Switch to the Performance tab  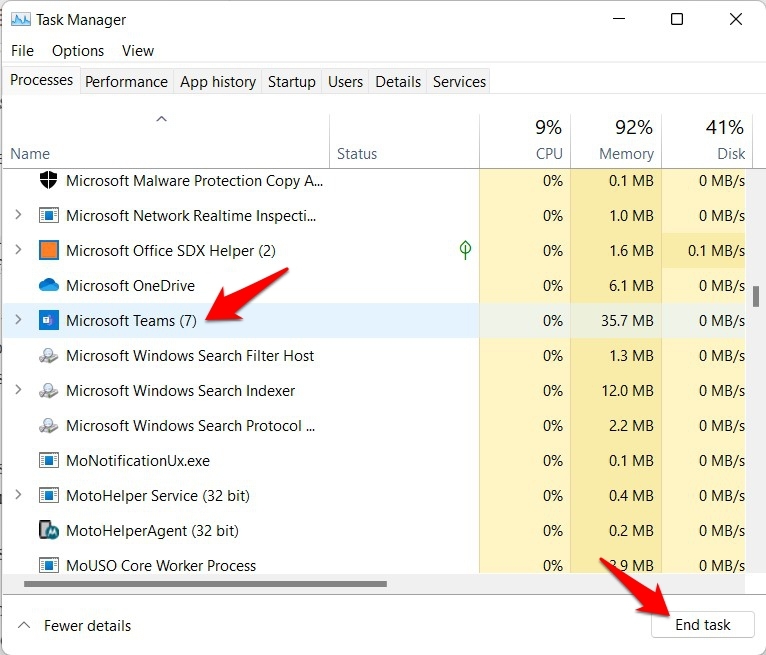[126, 82]
